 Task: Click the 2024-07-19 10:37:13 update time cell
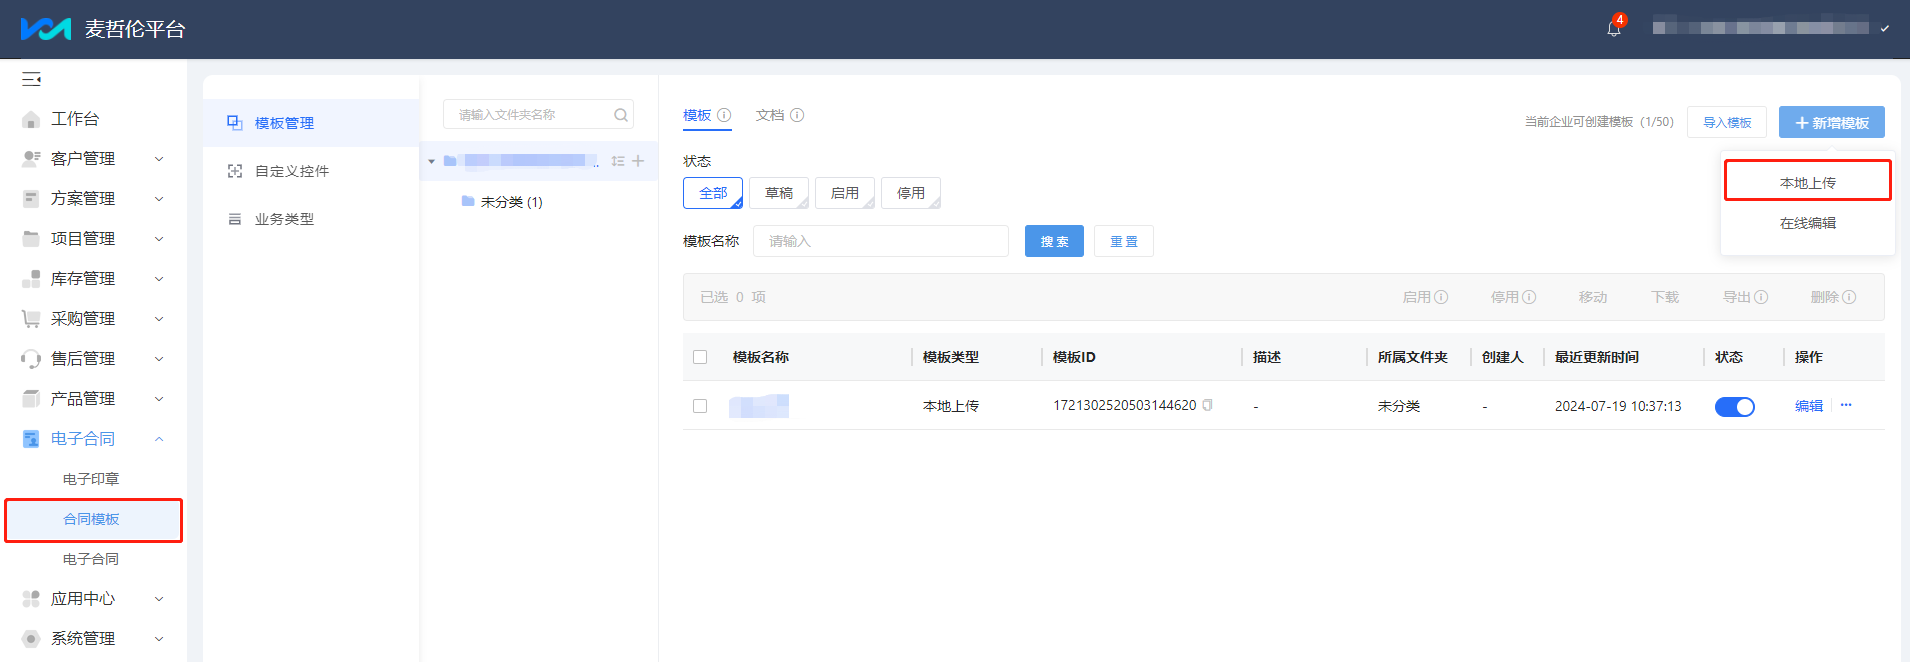coord(1618,406)
